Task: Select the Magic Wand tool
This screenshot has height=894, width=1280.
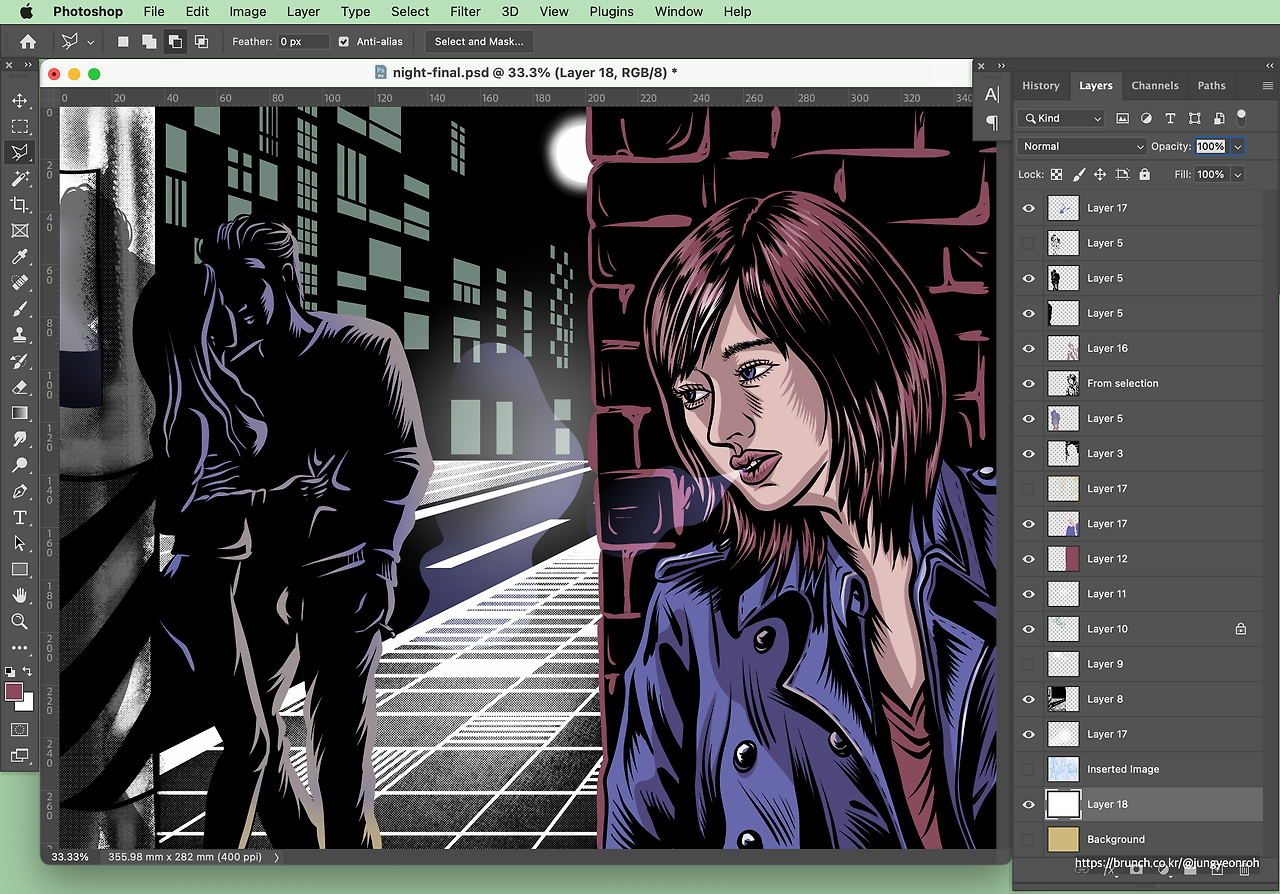Action: coord(19,179)
